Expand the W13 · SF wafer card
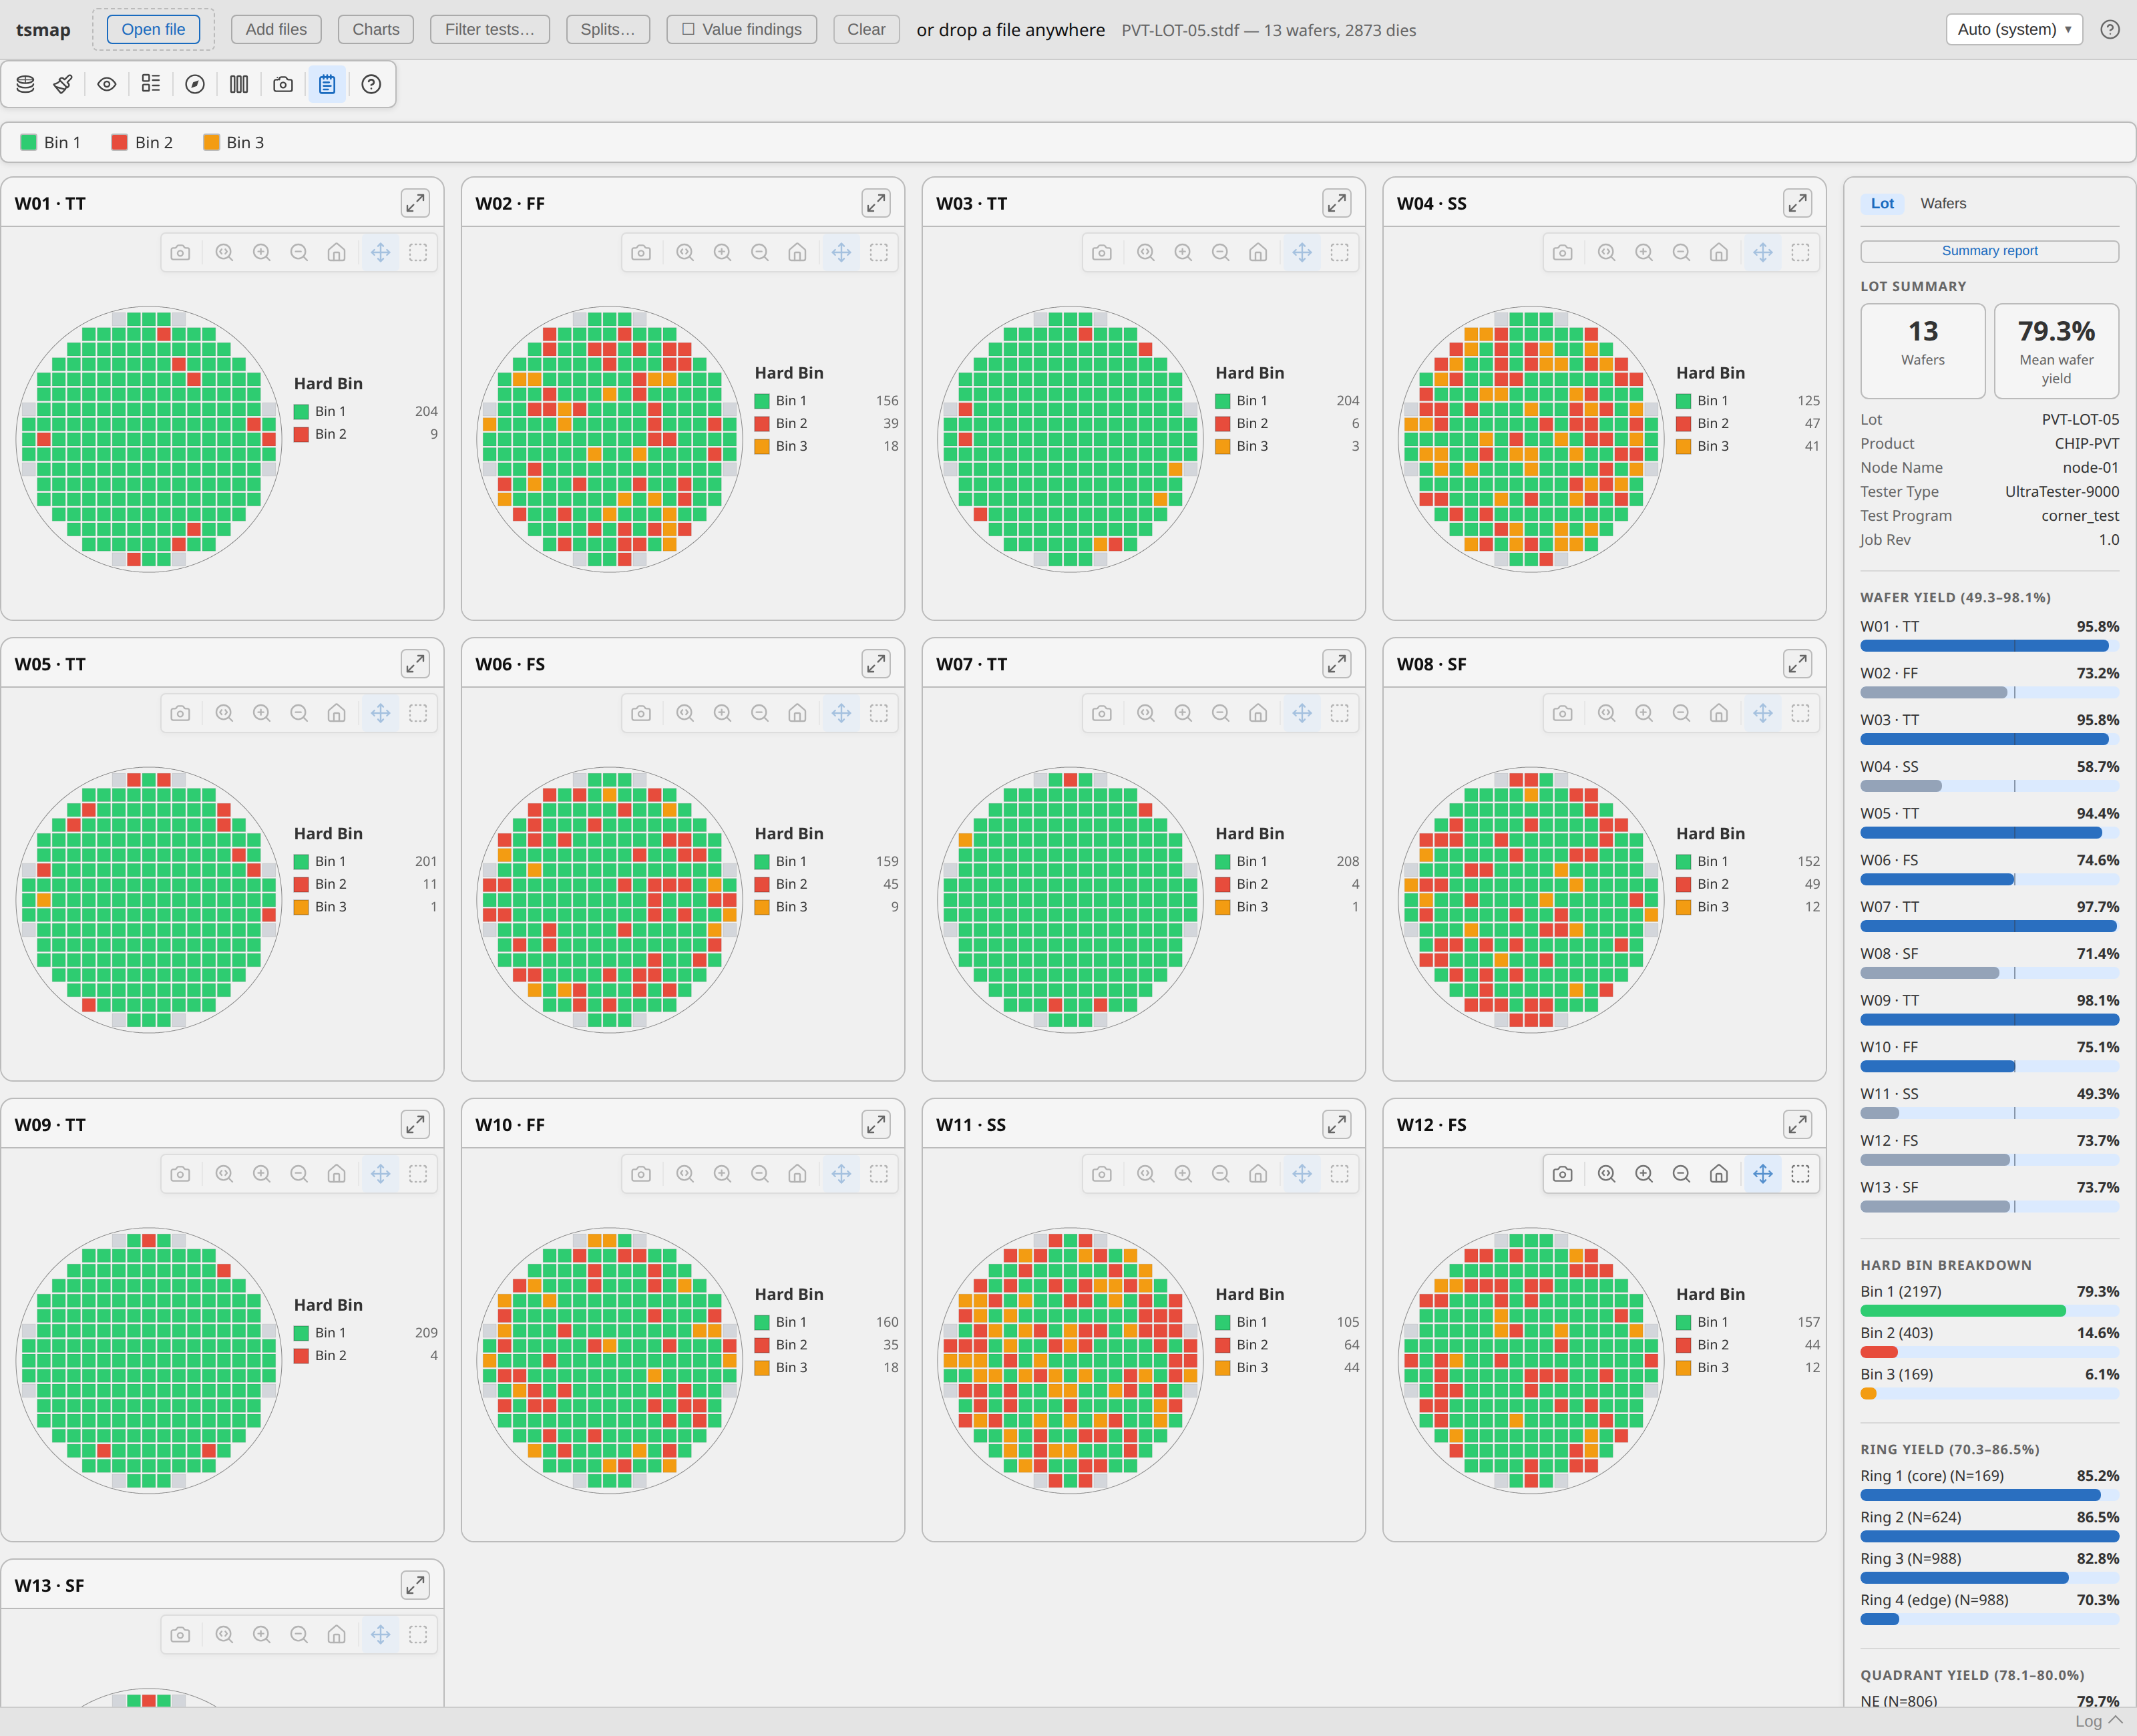2137x1736 pixels. click(x=415, y=1585)
